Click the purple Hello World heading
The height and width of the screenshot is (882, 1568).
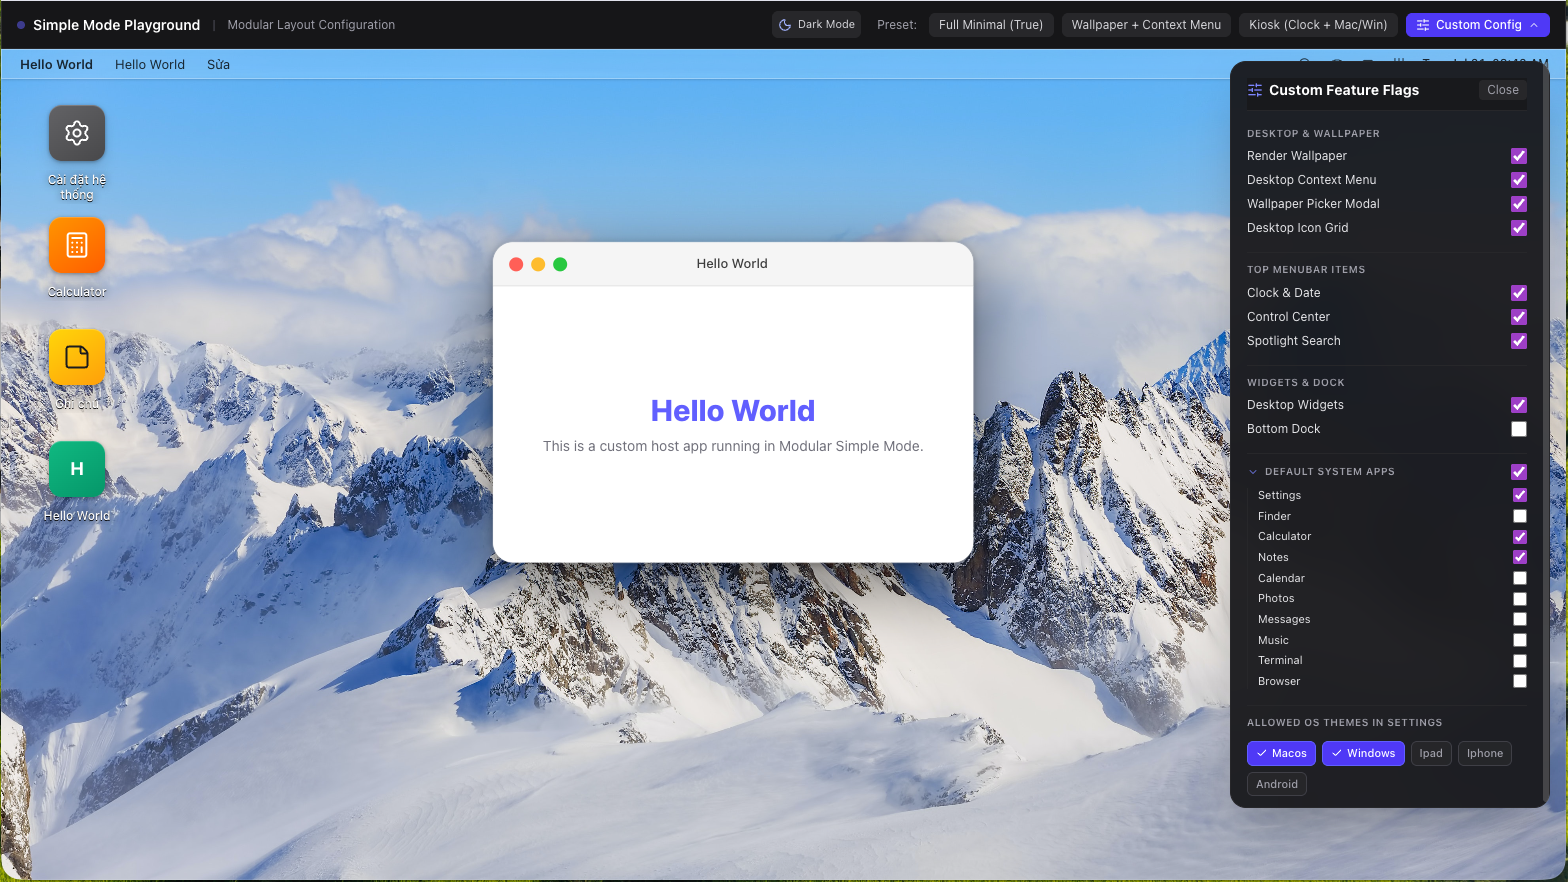733,411
